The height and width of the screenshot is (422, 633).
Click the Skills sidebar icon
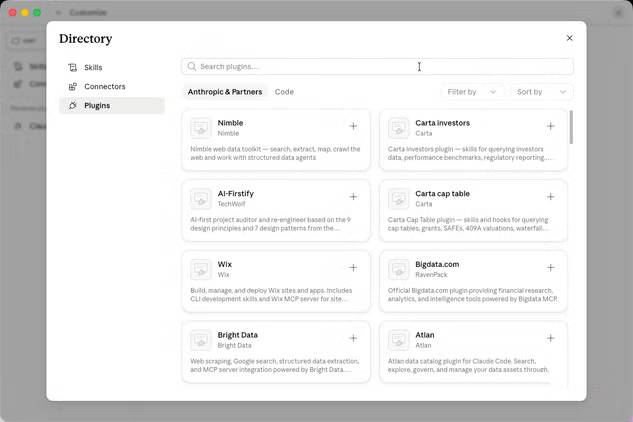(73, 67)
